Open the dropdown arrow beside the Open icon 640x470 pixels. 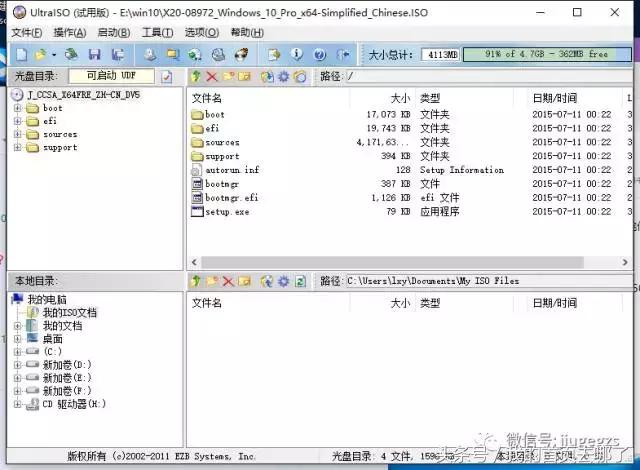pos(54,55)
